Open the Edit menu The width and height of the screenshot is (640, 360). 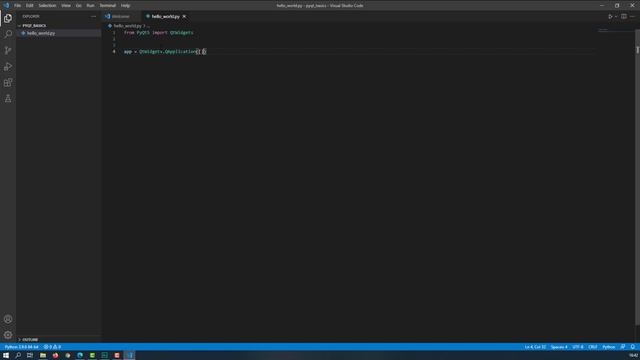point(29,6)
